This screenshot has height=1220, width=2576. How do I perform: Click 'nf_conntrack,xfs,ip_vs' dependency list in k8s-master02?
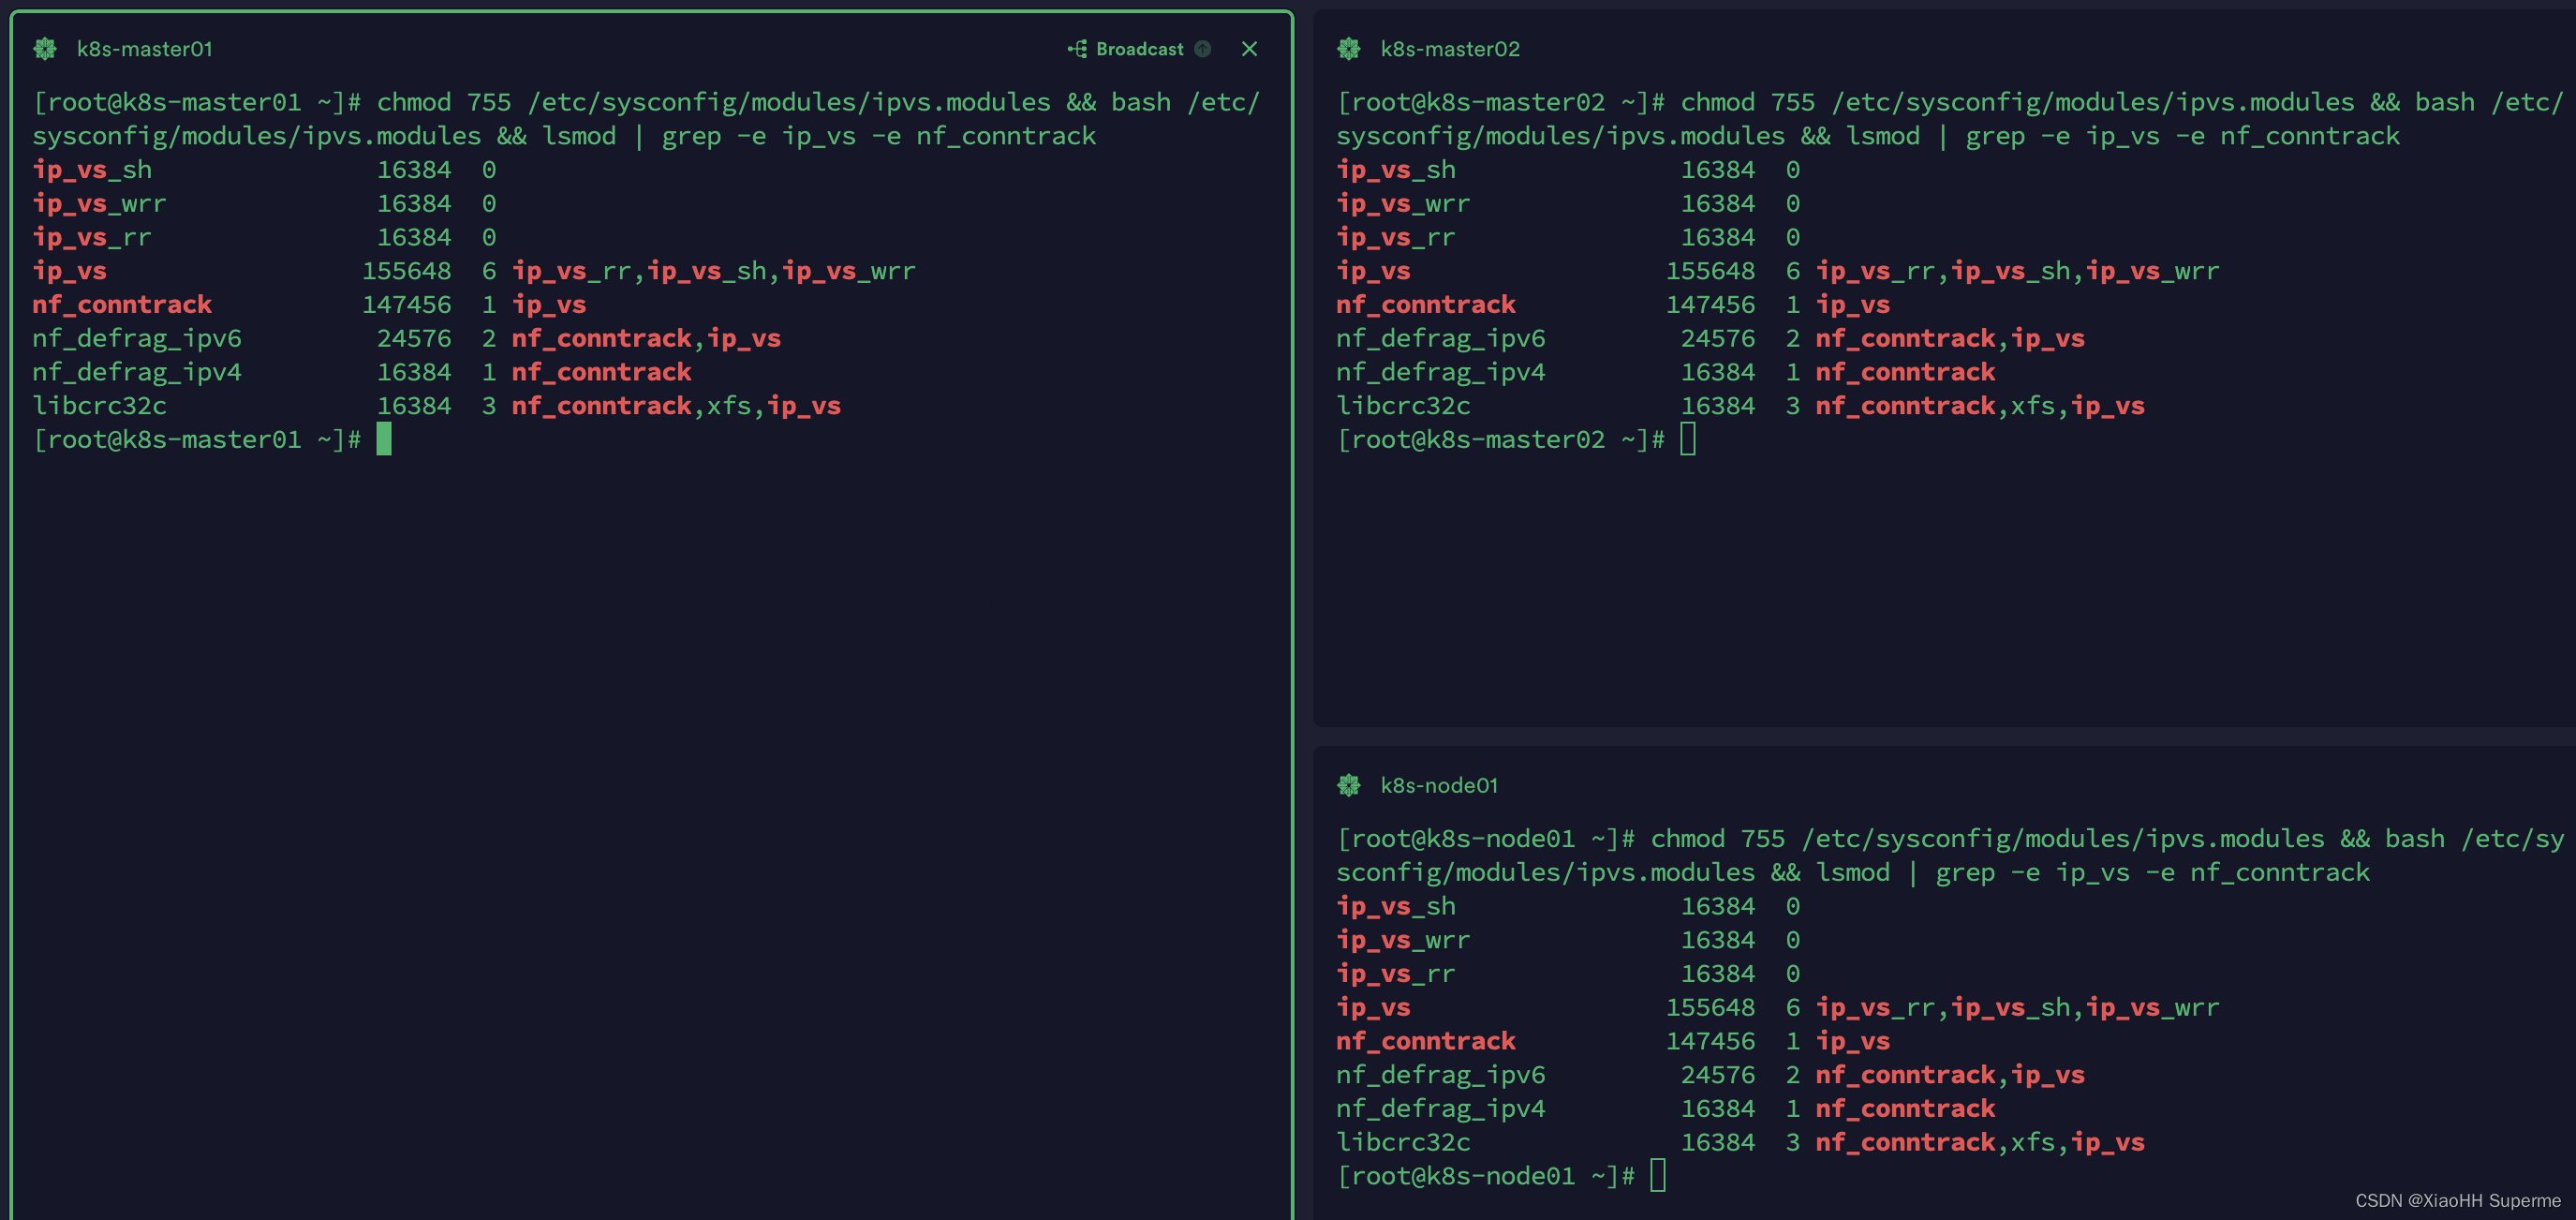[1980, 406]
